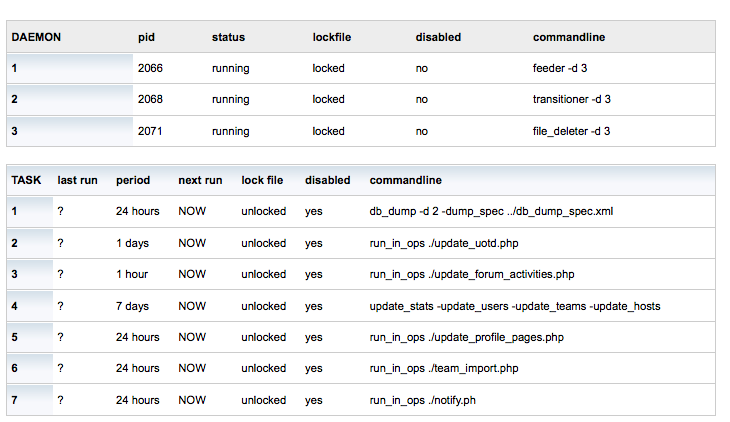Click the pid 2066 cell
The width and height of the screenshot is (730, 422).
point(150,68)
